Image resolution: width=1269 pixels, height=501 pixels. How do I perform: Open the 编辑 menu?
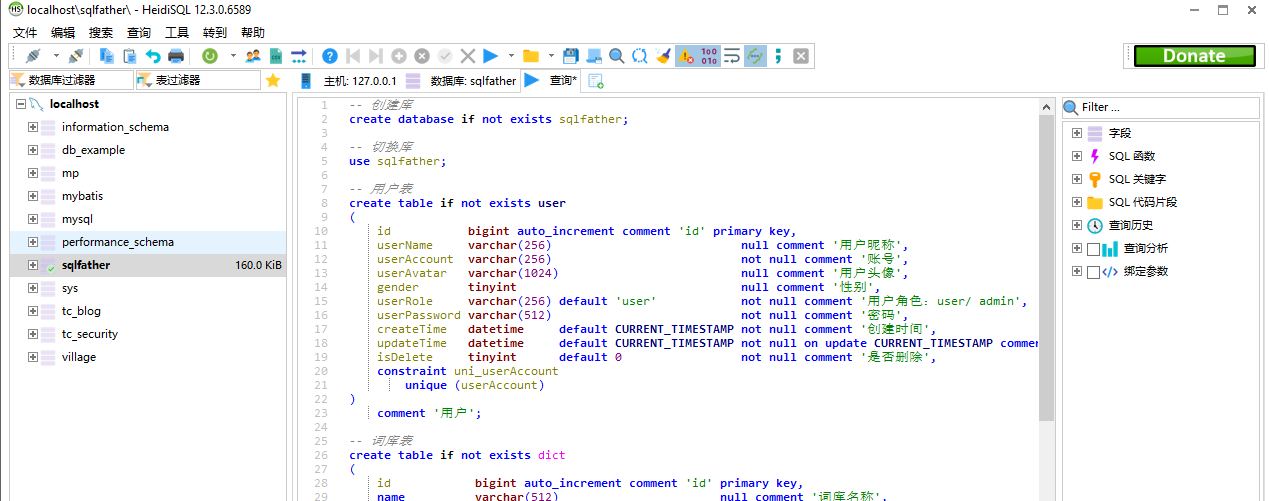63,32
